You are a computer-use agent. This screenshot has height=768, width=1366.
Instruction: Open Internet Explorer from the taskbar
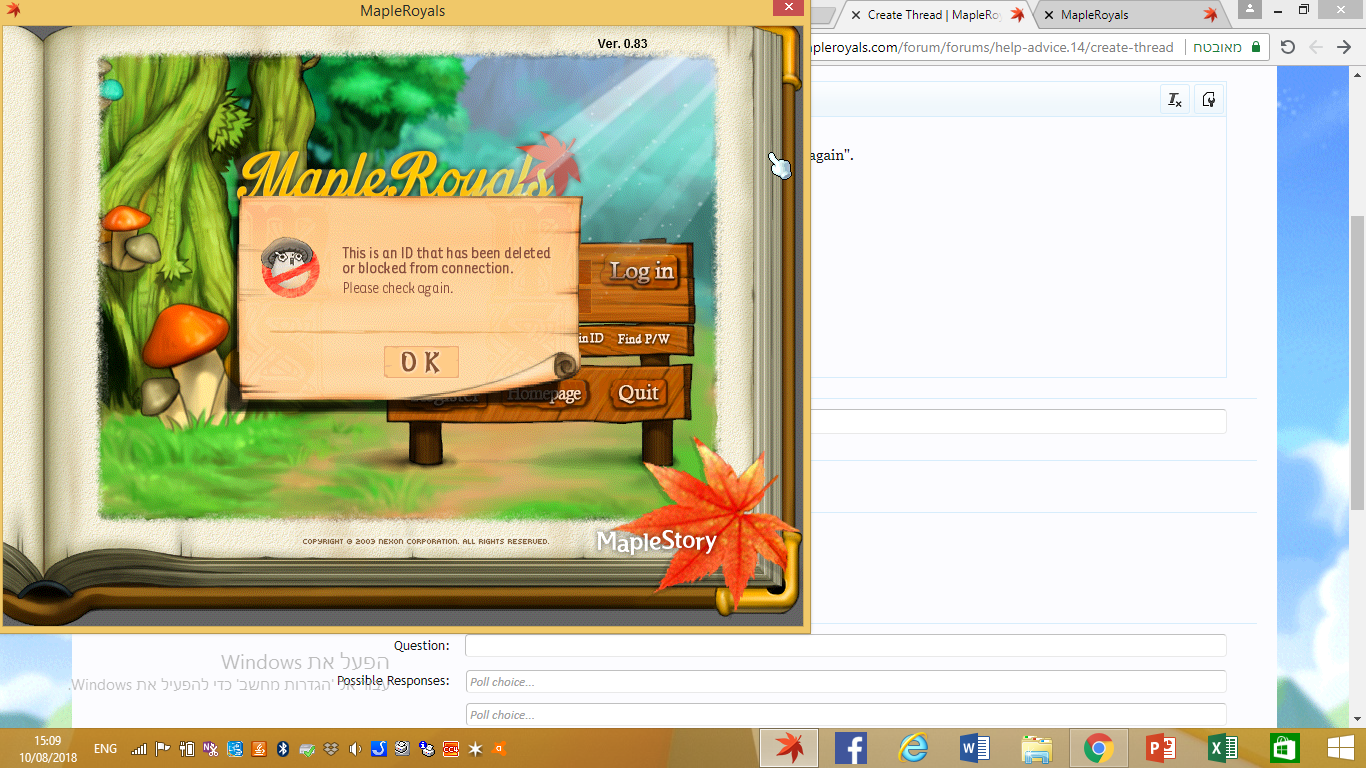(912, 748)
